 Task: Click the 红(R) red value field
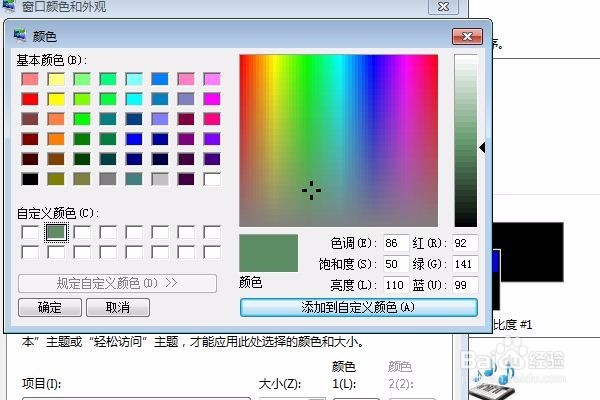click(x=465, y=243)
